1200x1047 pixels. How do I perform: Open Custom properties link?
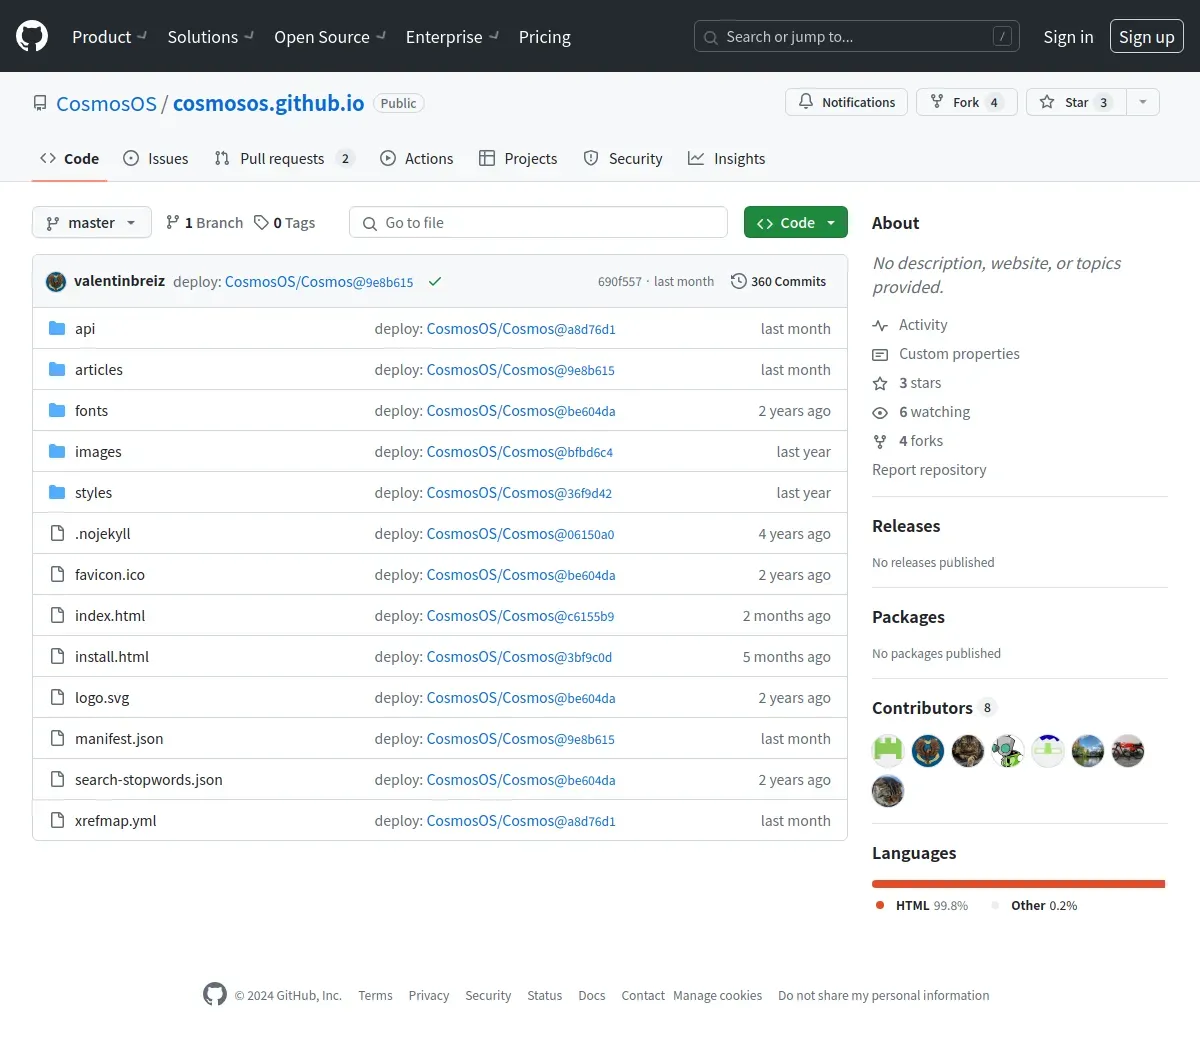[946, 354]
